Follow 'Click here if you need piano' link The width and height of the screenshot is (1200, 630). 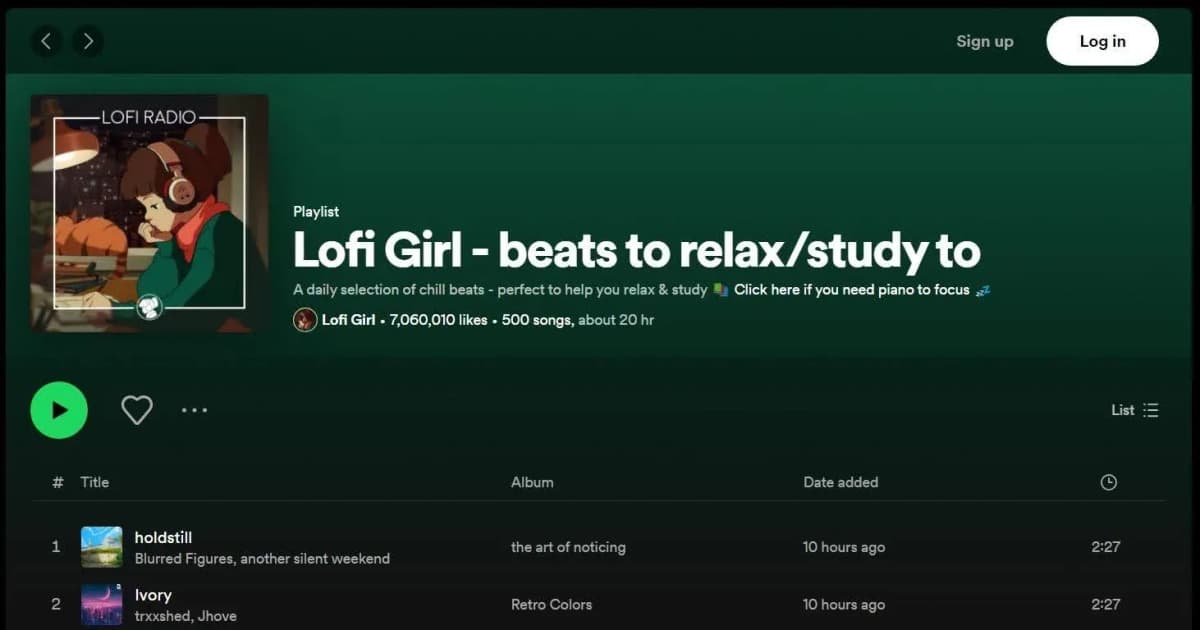pos(851,290)
